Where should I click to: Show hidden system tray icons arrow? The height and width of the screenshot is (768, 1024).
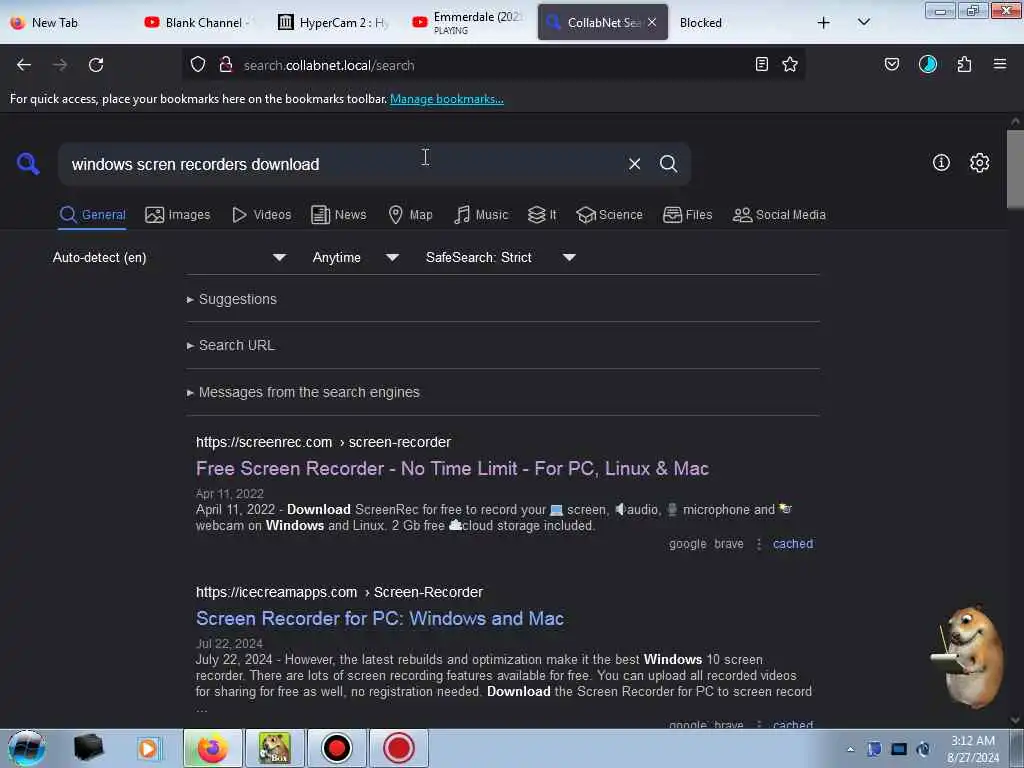(x=850, y=749)
